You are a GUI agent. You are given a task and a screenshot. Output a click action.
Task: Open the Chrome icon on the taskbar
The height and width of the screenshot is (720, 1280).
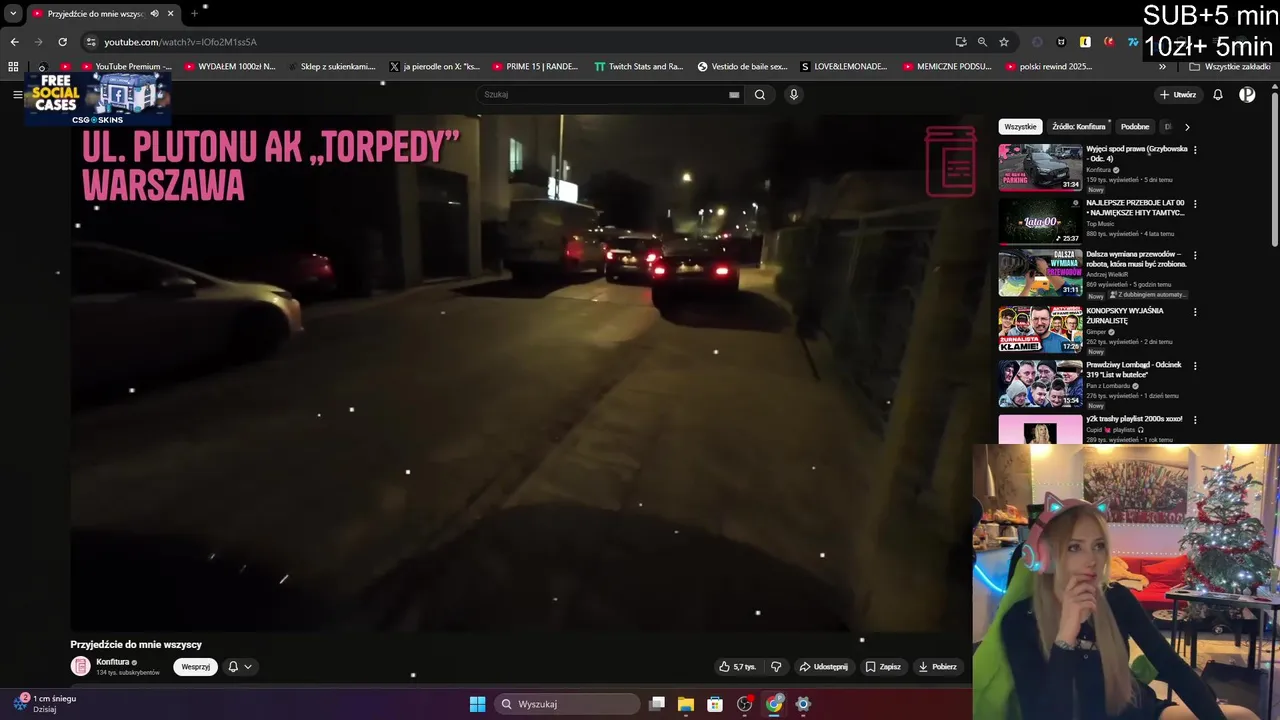tap(774, 704)
